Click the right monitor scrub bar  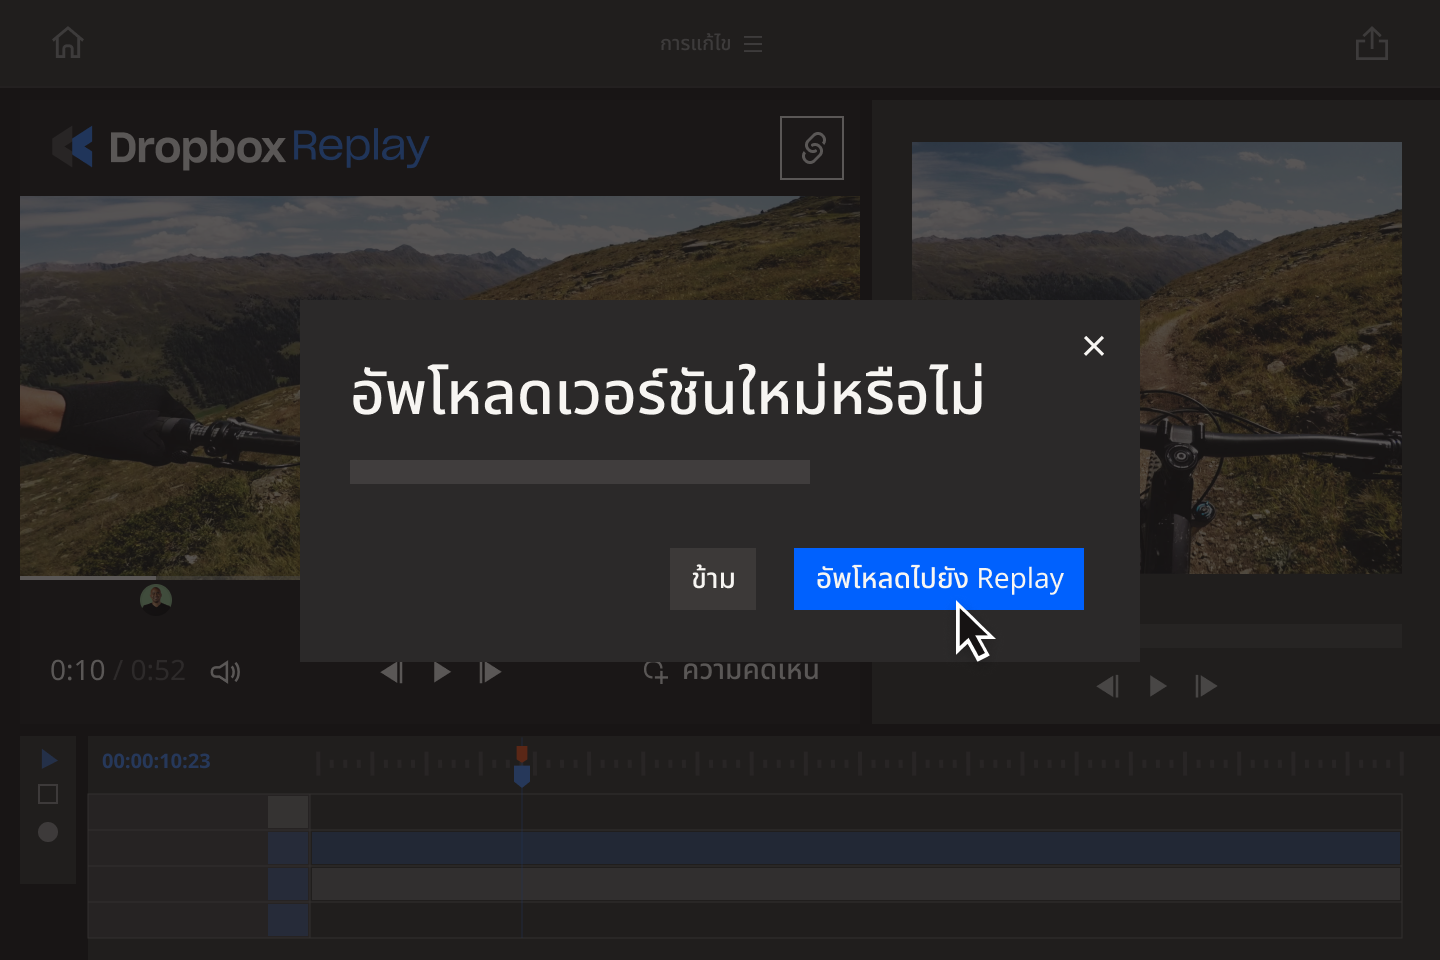(x=1270, y=636)
